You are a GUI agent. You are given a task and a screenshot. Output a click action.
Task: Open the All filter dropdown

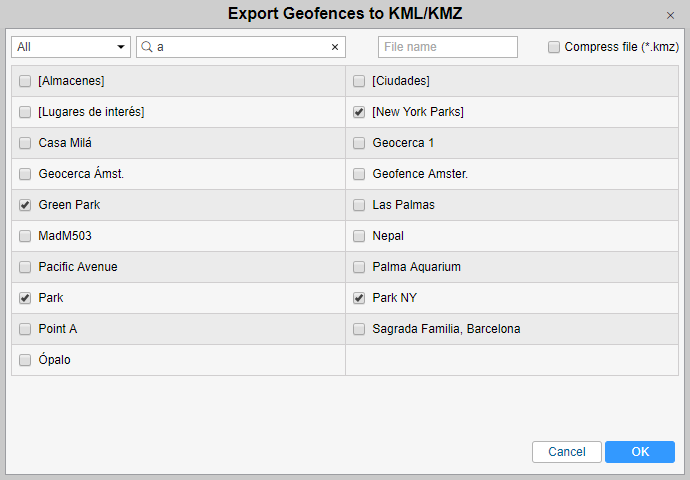click(71, 47)
